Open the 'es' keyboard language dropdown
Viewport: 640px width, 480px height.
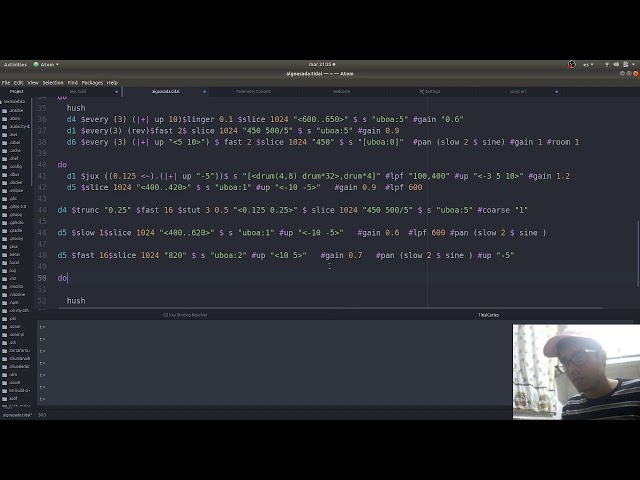coord(588,64)
